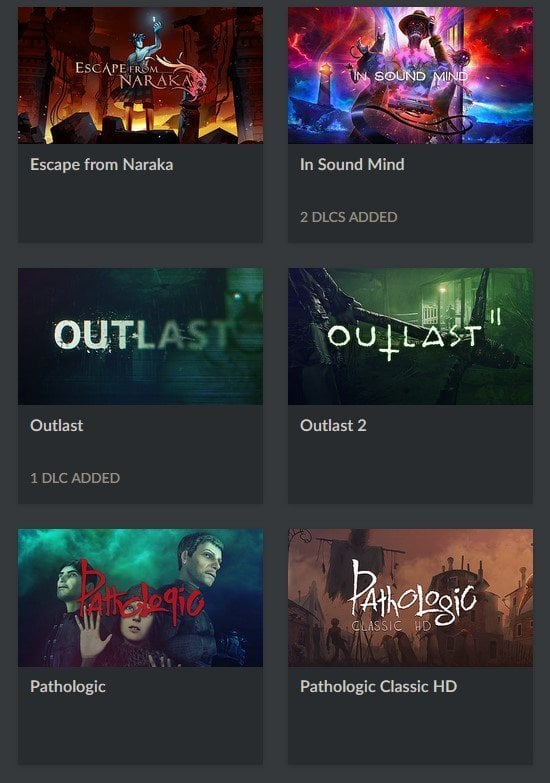550x783 pixels.
Task: Click the Escape from Naraka title text
Action: tap(101, 164)
